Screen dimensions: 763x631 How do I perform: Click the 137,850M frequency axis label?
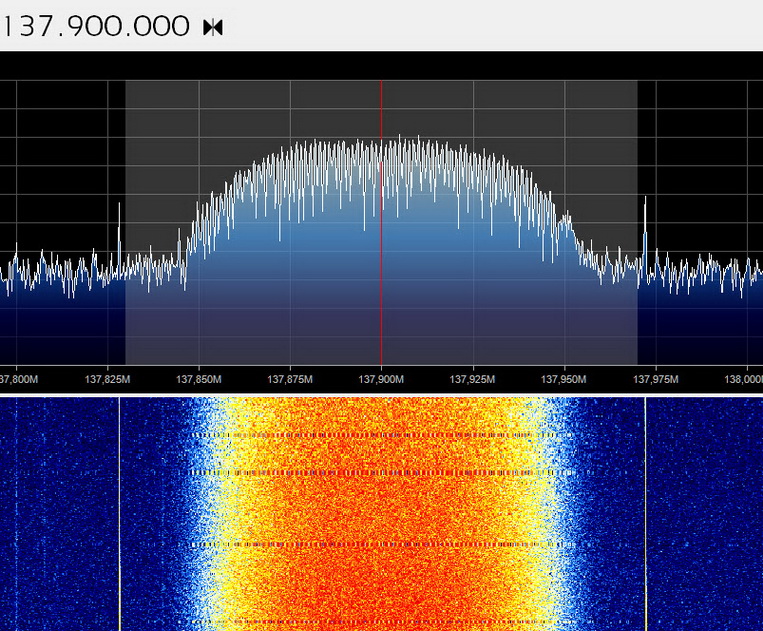point(199,379)
